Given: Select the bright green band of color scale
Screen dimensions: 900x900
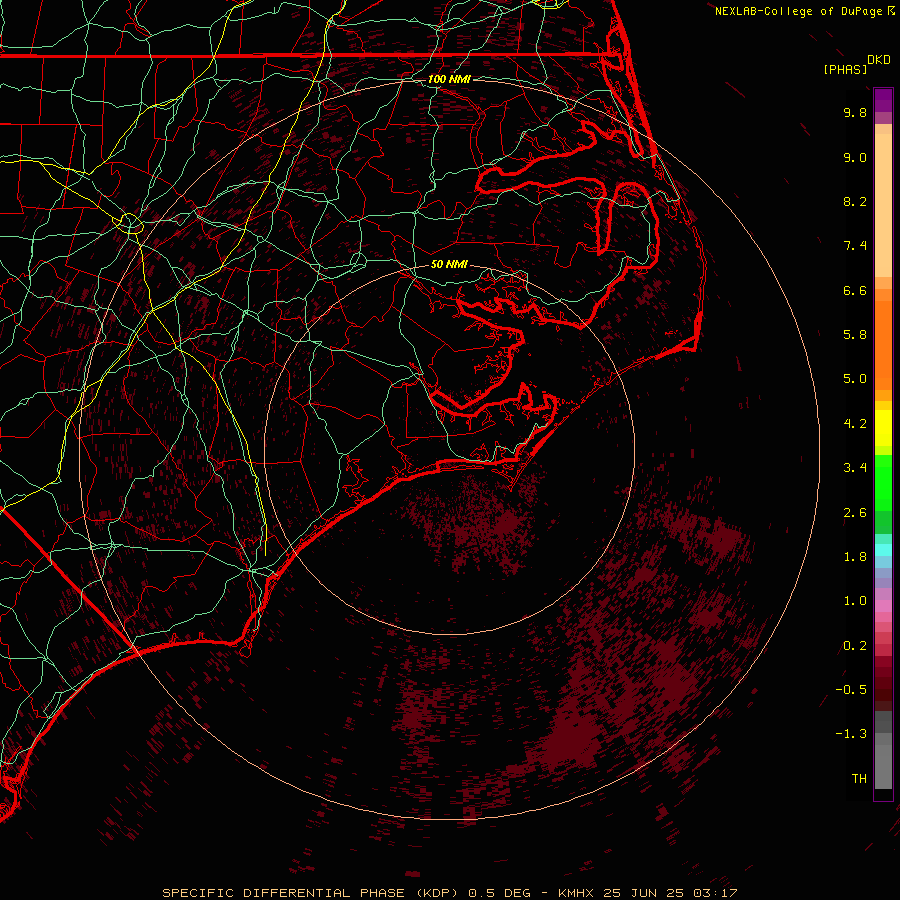Looking at the screenshot, I should click(x=883, y=482).
